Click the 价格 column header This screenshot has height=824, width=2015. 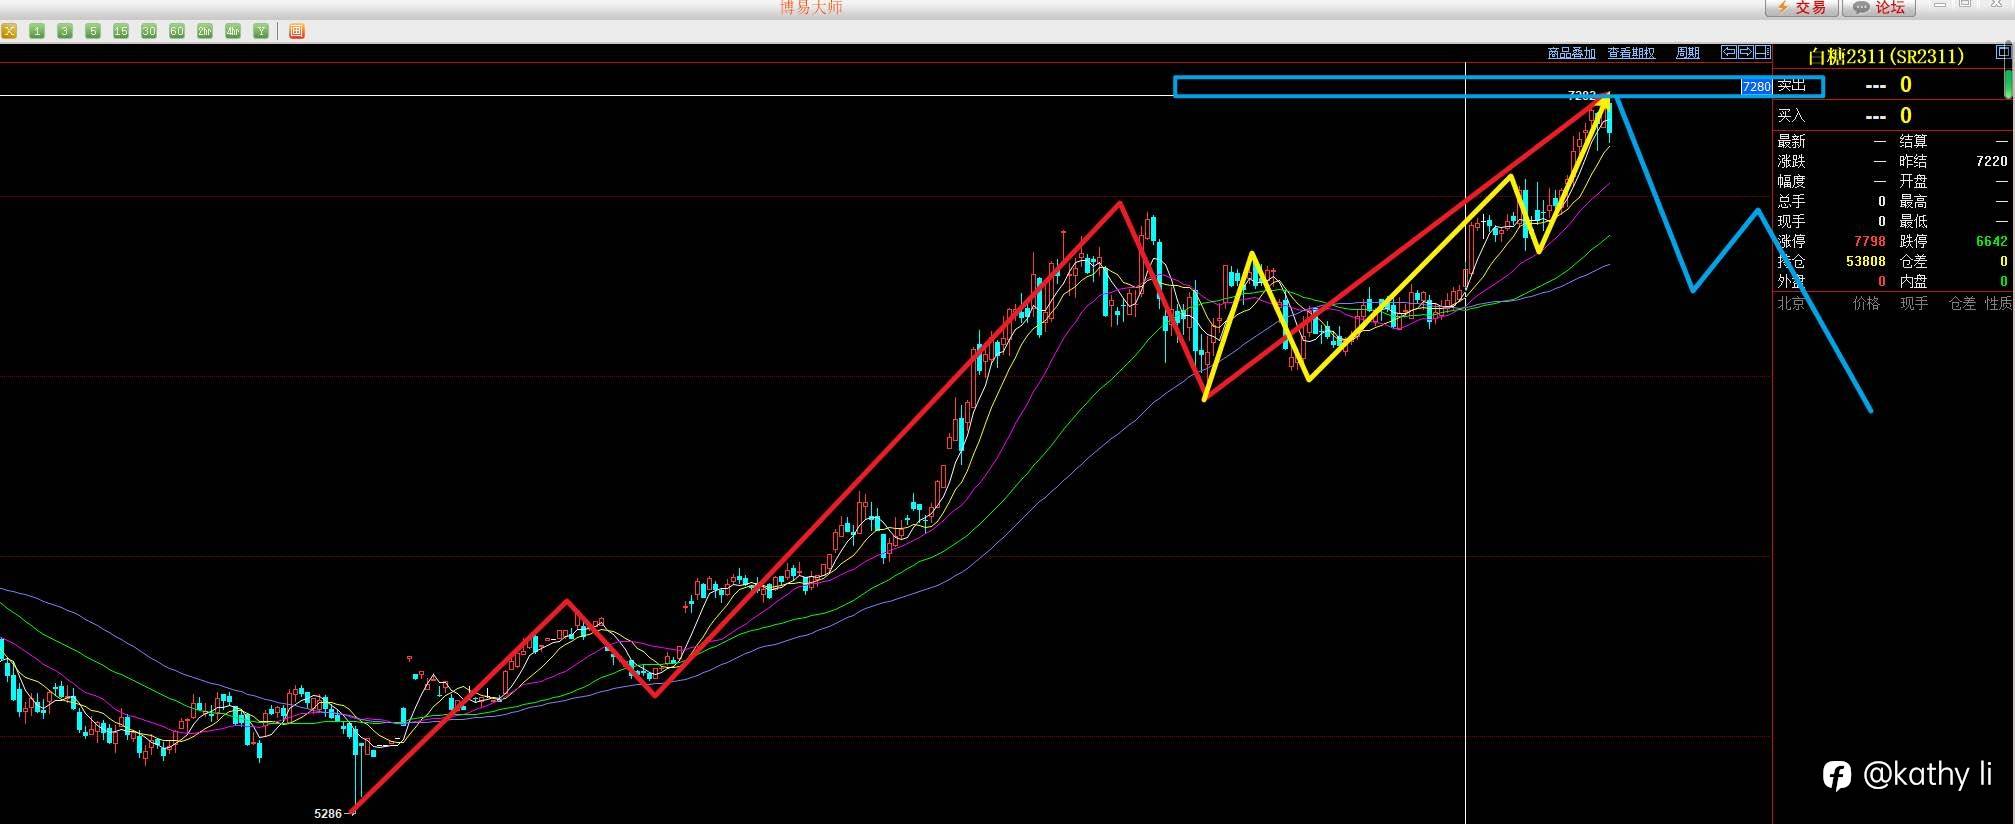click(x=1866, y=303)
